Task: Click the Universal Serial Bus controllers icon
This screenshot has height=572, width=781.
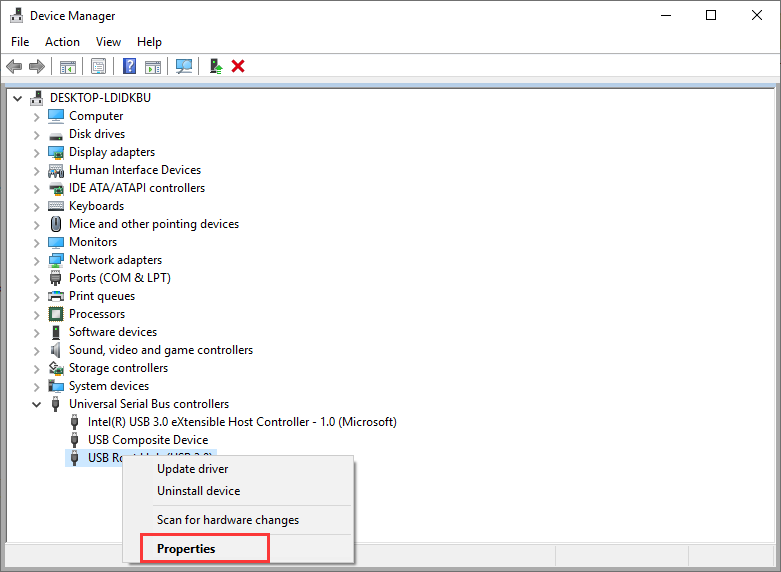Action: [56, 404]
